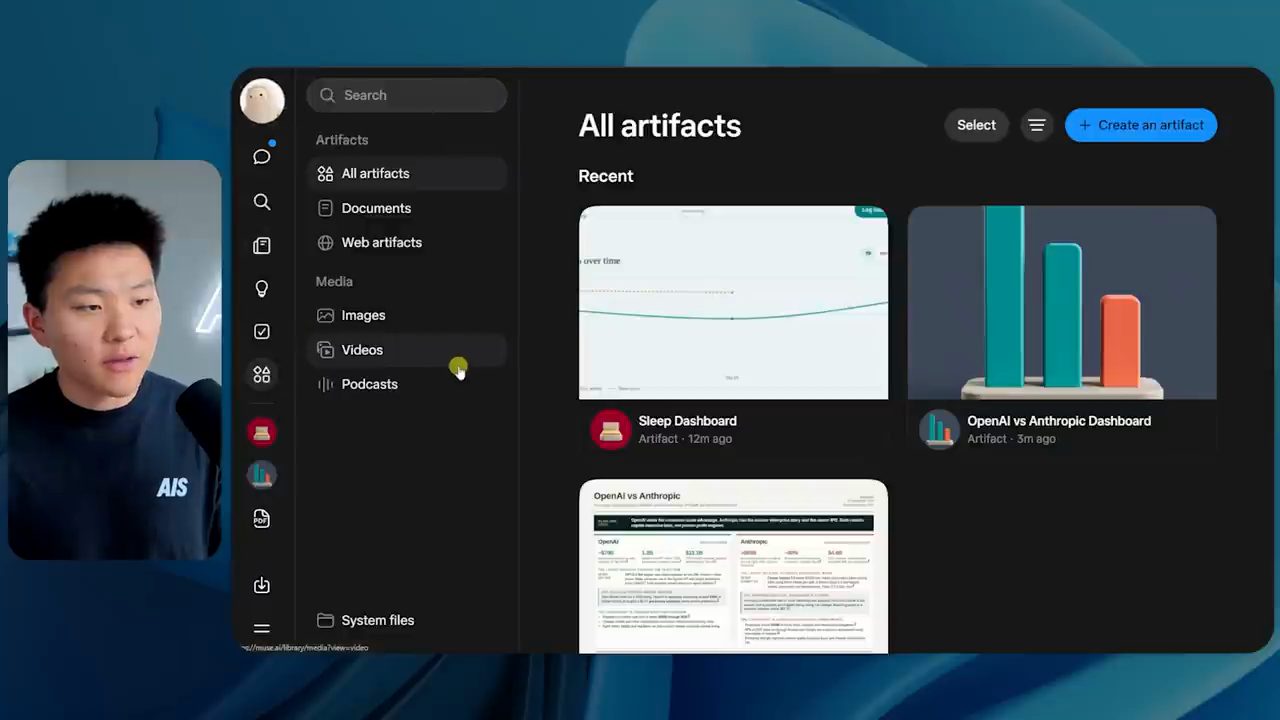1280x720 pixels.
Task: Click the Sleep Dashboard title text
Action: [x=687, y=421]
